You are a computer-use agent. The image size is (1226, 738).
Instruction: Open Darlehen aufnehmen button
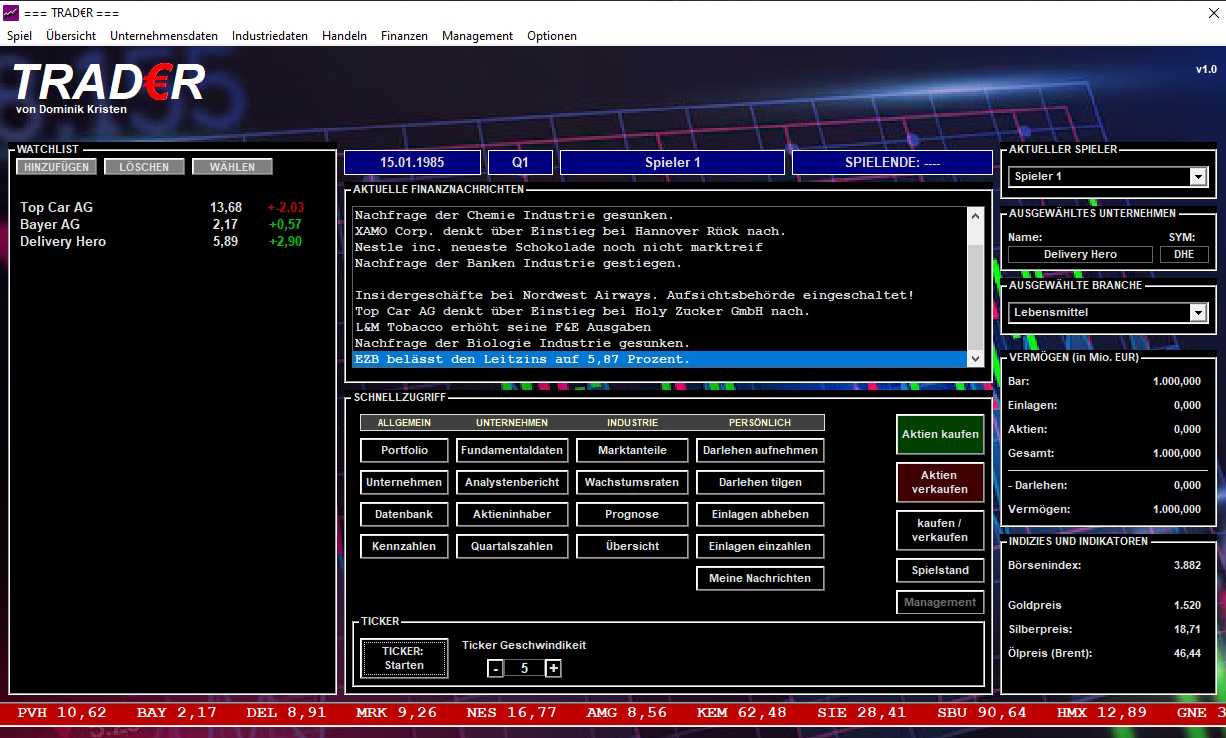click(760, 451)
